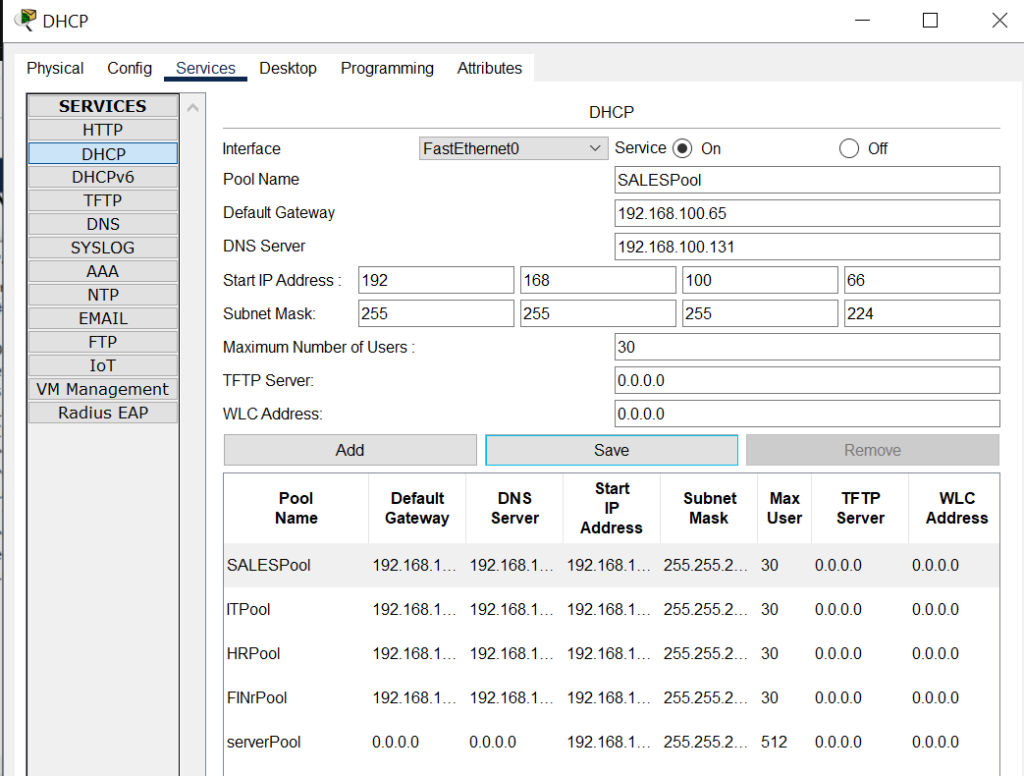1024x776 pixels.
Task: Click Start IP second octet field 168
Action: click(598, 280)
